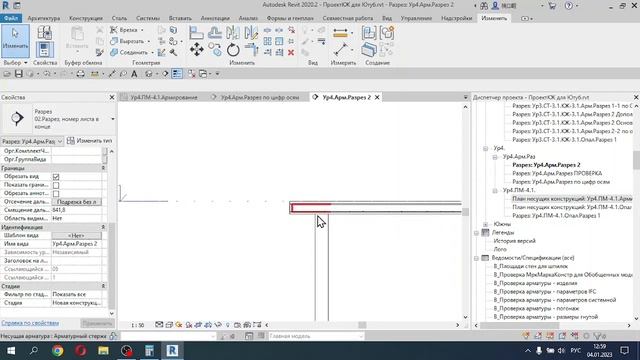This screenshot has width=640, height=360.
Task: Close the Ур4.Арм.Разрез 2 view tab
Action: tap(377, 97)
